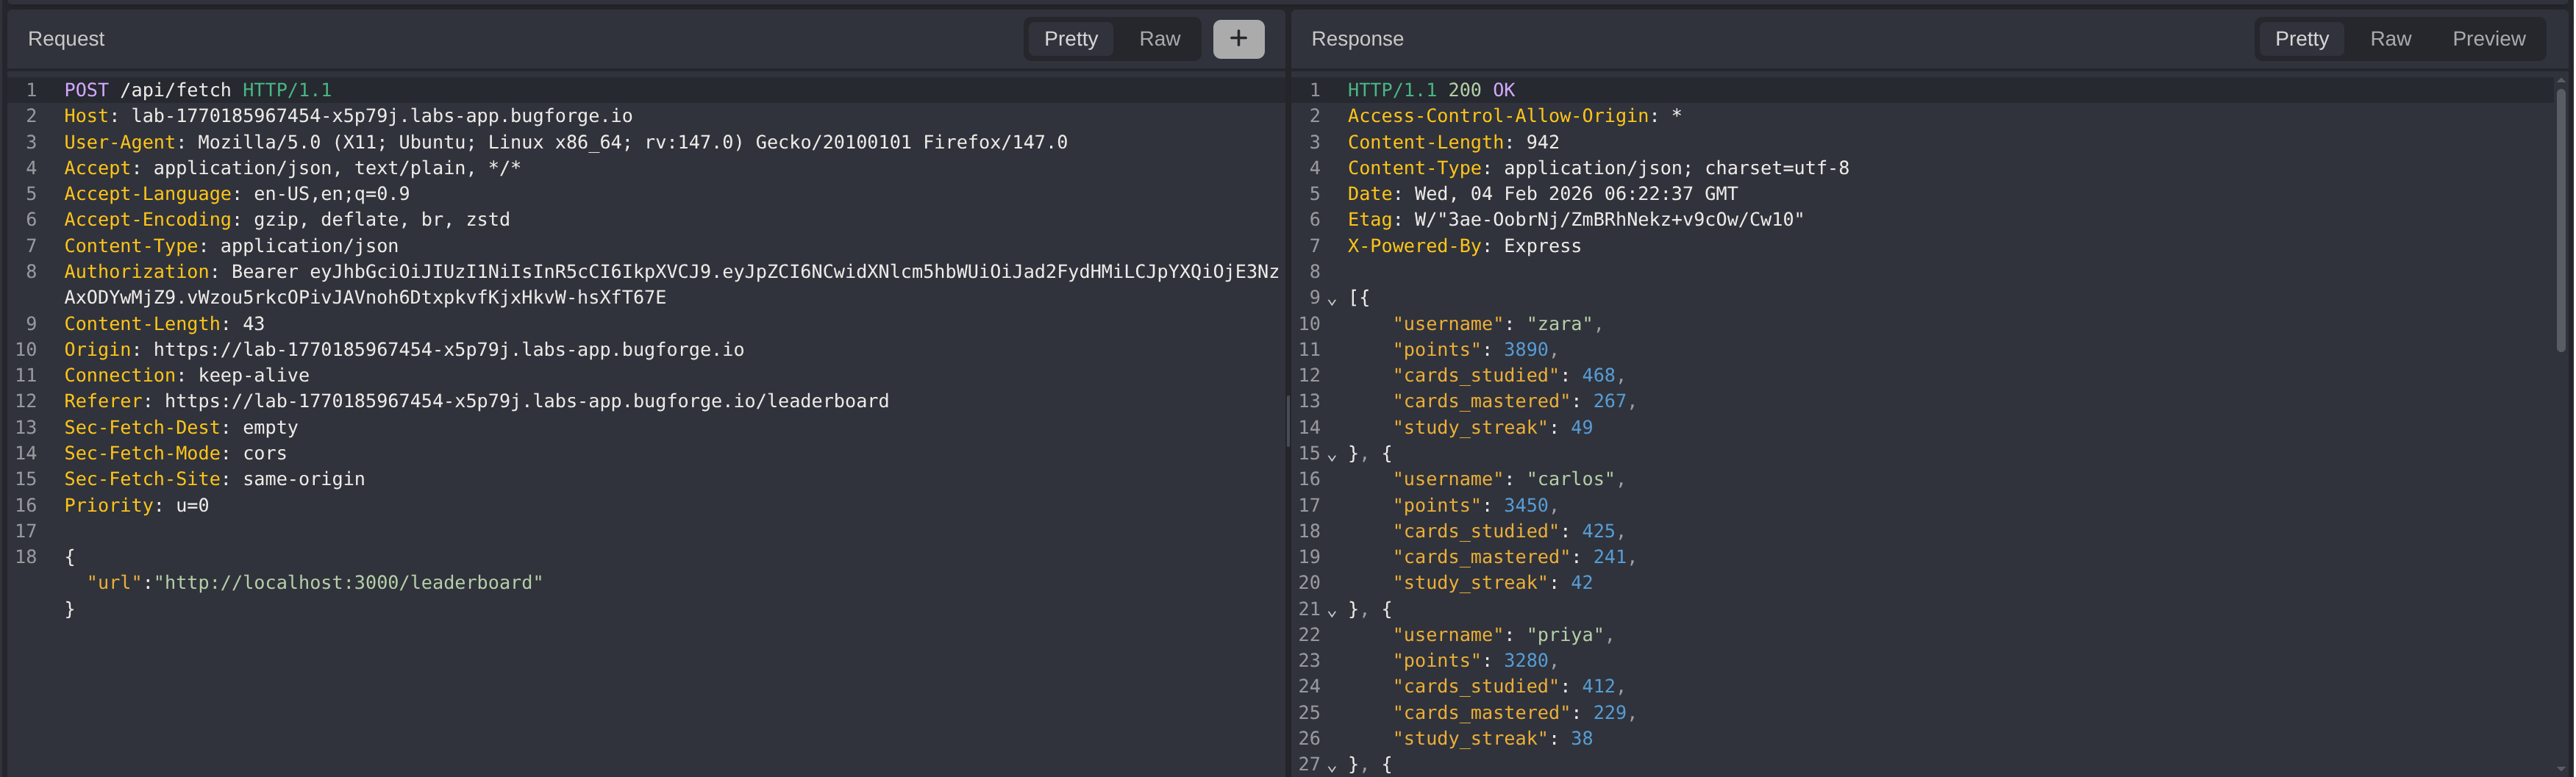Screen dimensions: 2576x777
Task: Click the url value in request body
Action: tap(348, 583)
